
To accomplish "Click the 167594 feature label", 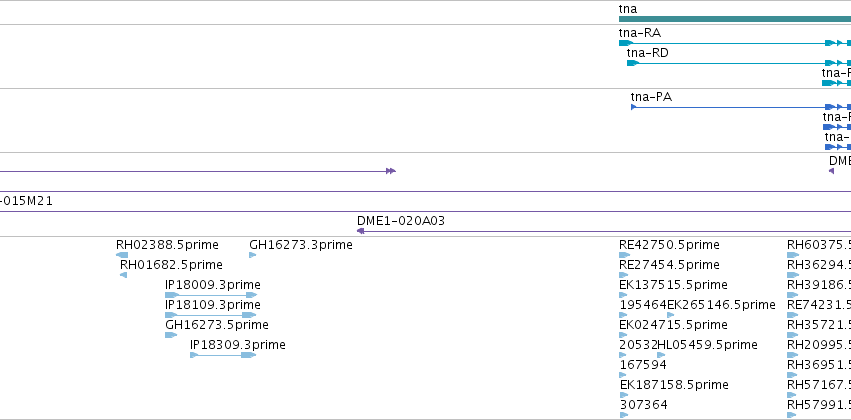I will click(643, 365).
